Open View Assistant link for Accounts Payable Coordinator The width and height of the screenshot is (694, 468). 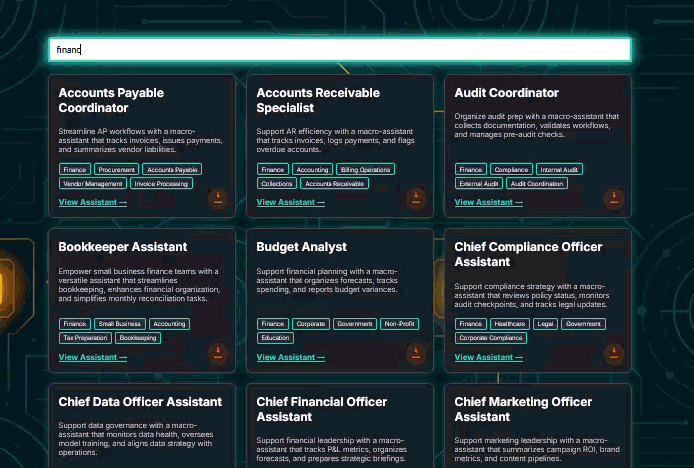pos(93,202)
